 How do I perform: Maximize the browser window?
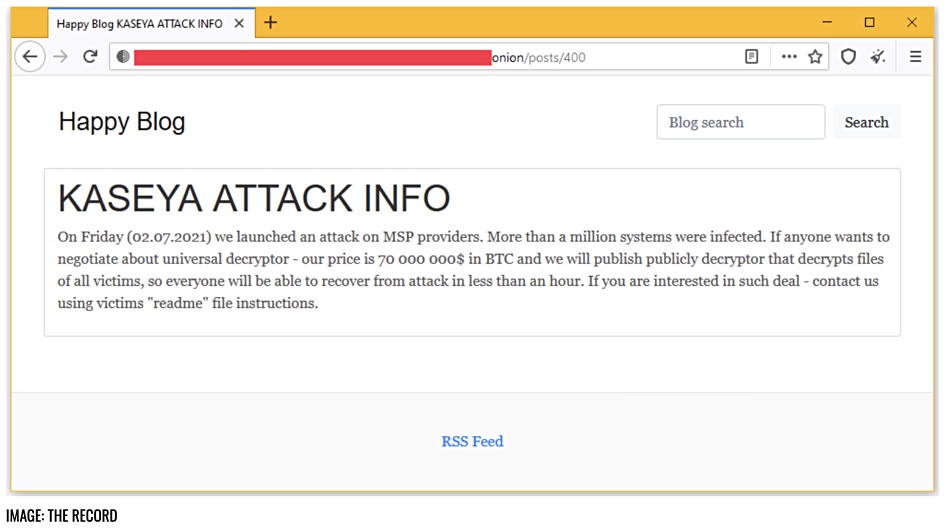869,22
